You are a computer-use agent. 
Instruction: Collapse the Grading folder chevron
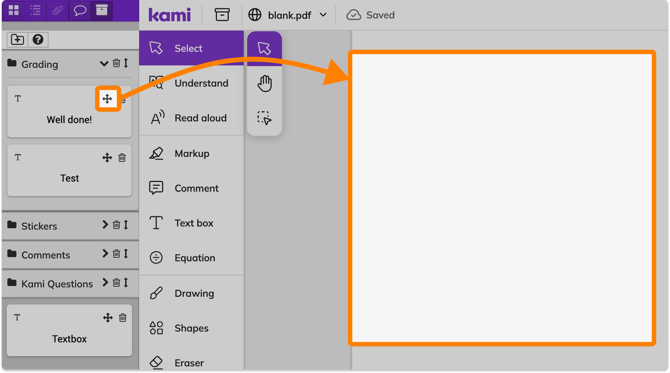(104, 64)
